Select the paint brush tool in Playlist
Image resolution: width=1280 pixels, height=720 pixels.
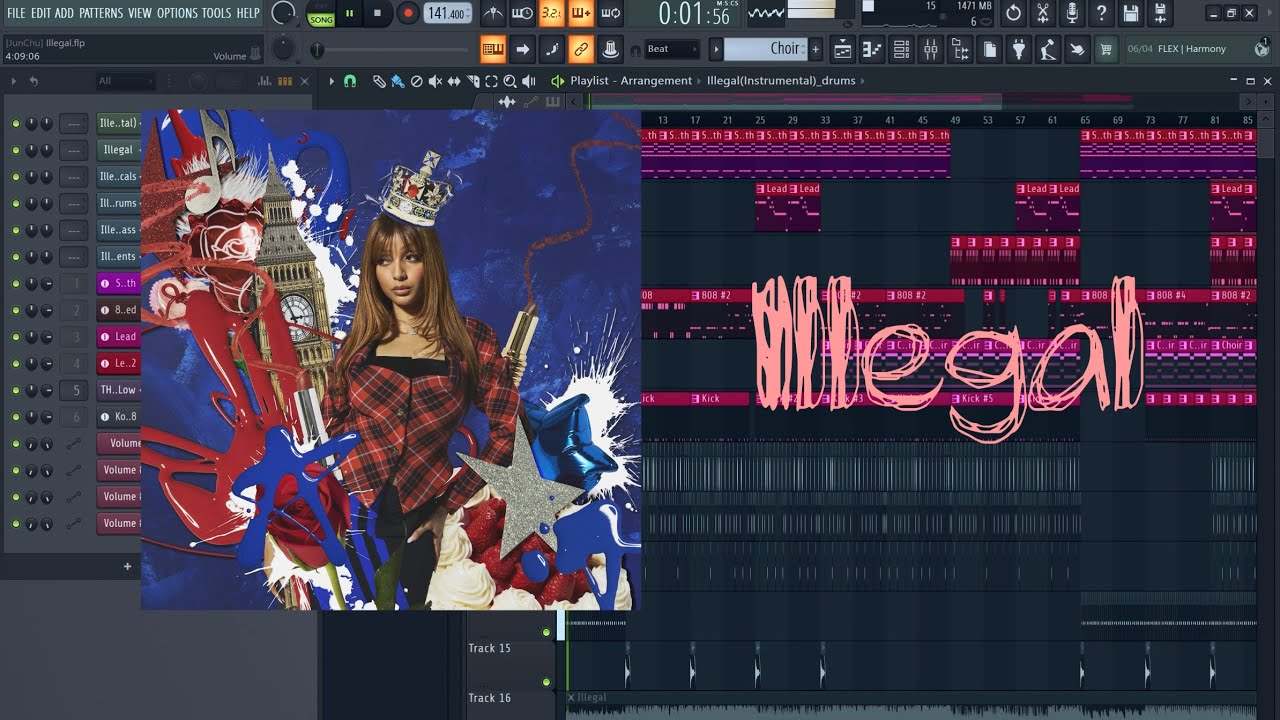click(398, 81)
